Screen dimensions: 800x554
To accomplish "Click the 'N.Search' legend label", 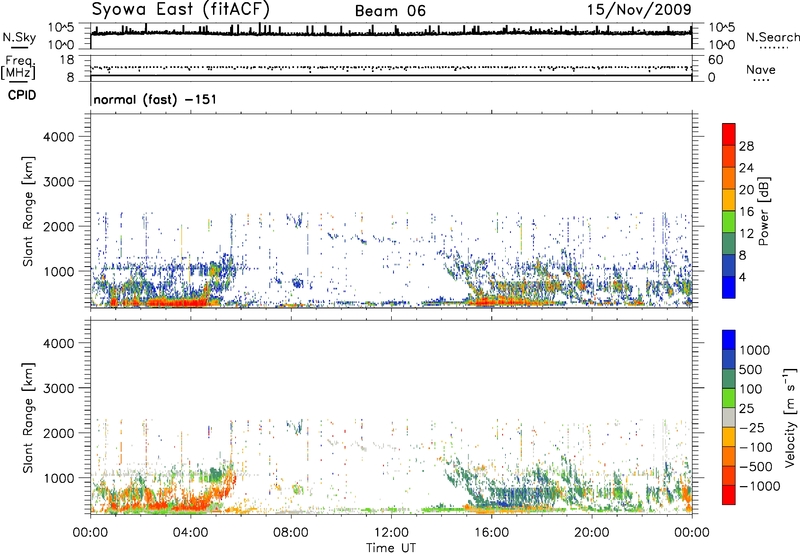I will (772, 37).
